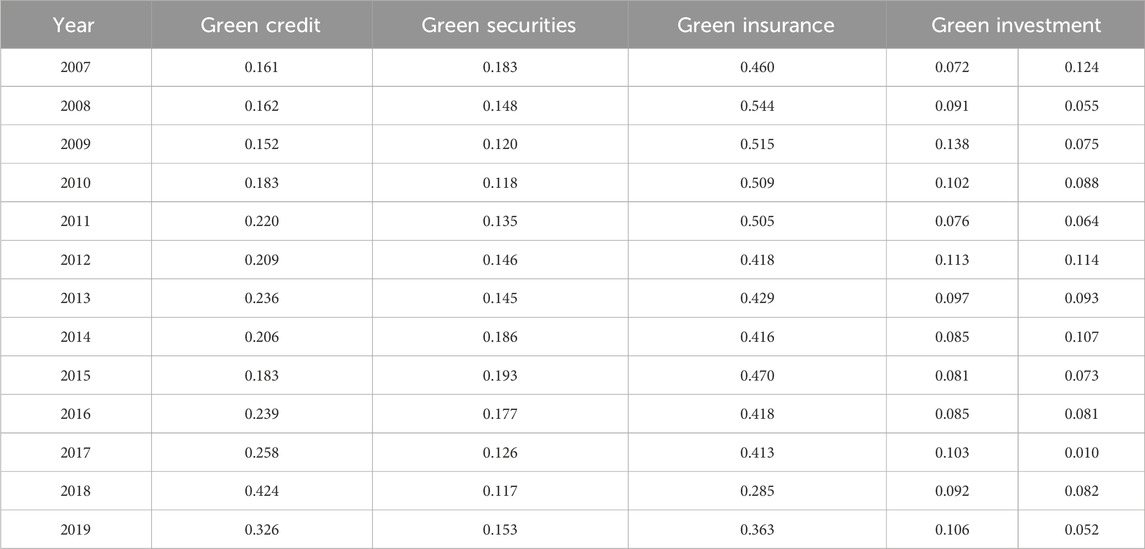This screenshot has width=1145, height=549.
Task: Click the 2013 year cell
Action: coord(75,299)
